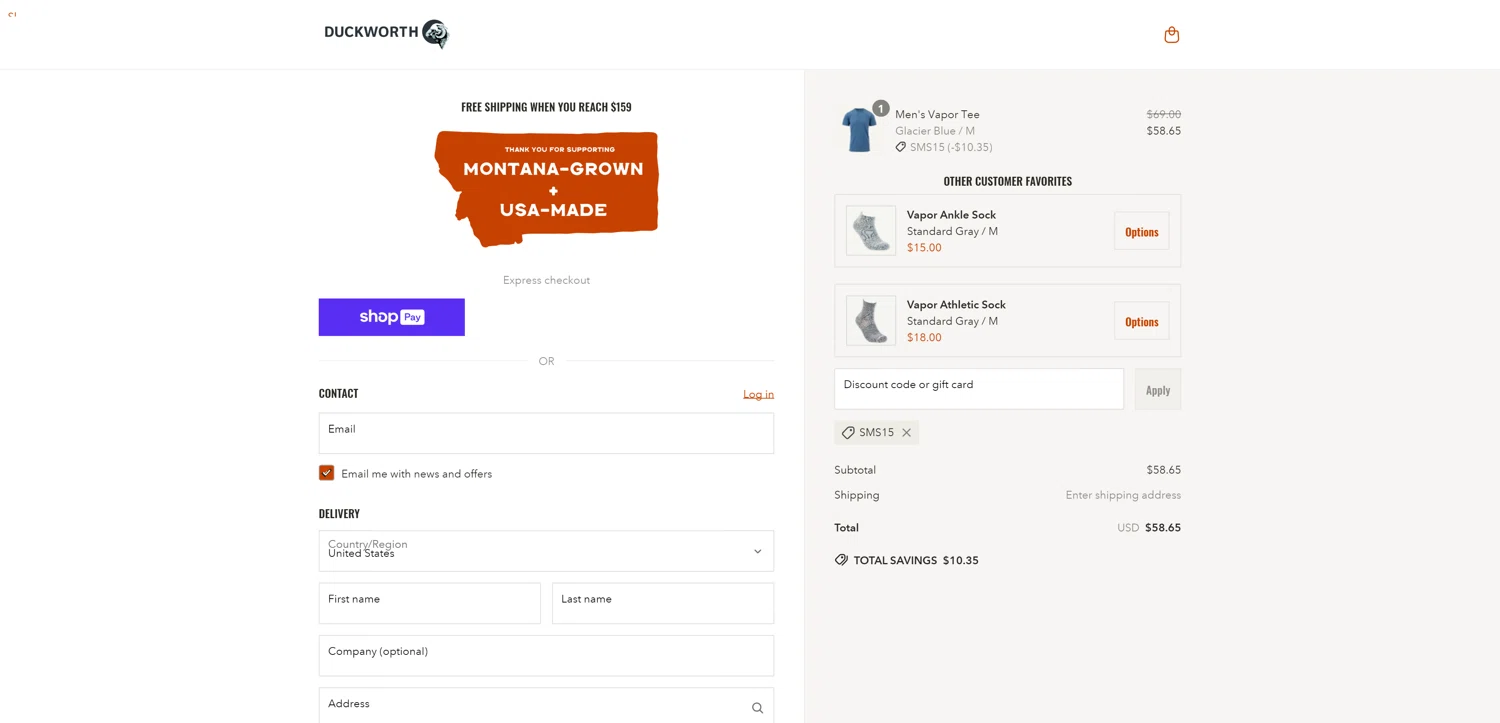Screen dimensions: 1500x723
Task: Remove the SMS15 discount code tag
Action: click(x=906, y=433)
